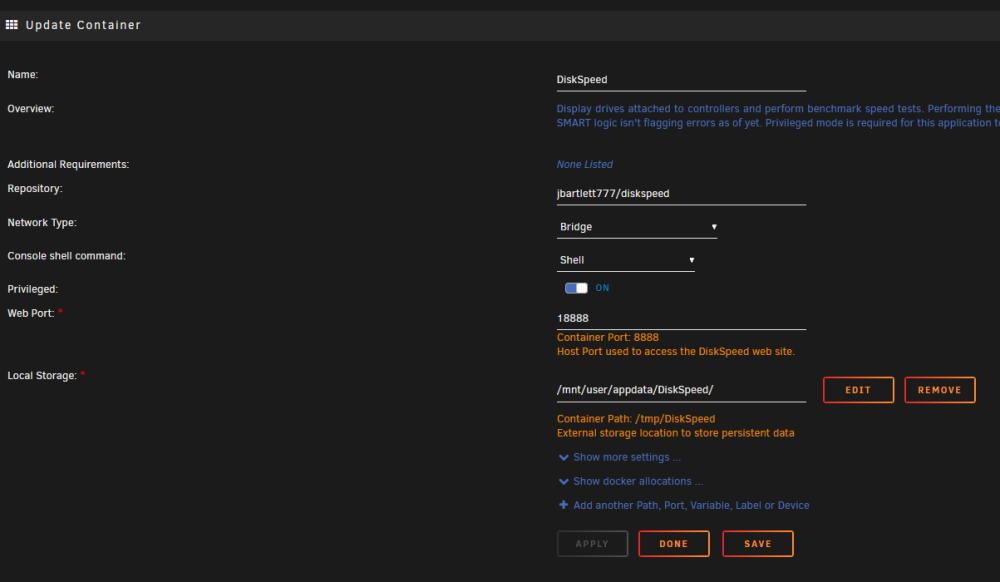Image resolution: width=1000 pixels, height=582 pixels.
Task: Click Add another Path, Port, Variable link
Action: tap(691, 505)
